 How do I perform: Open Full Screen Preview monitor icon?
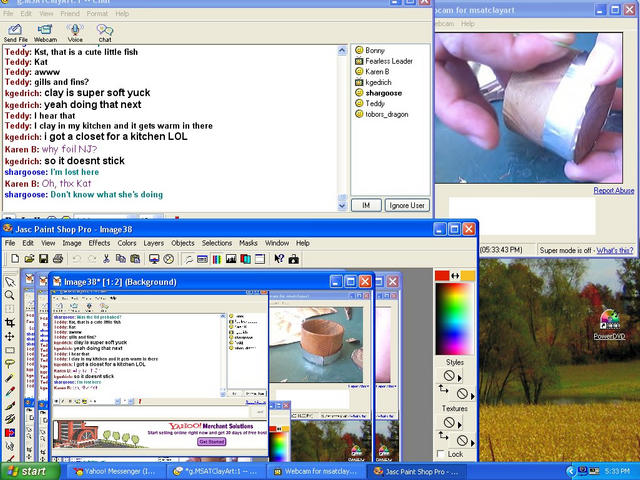click(154, 259)
